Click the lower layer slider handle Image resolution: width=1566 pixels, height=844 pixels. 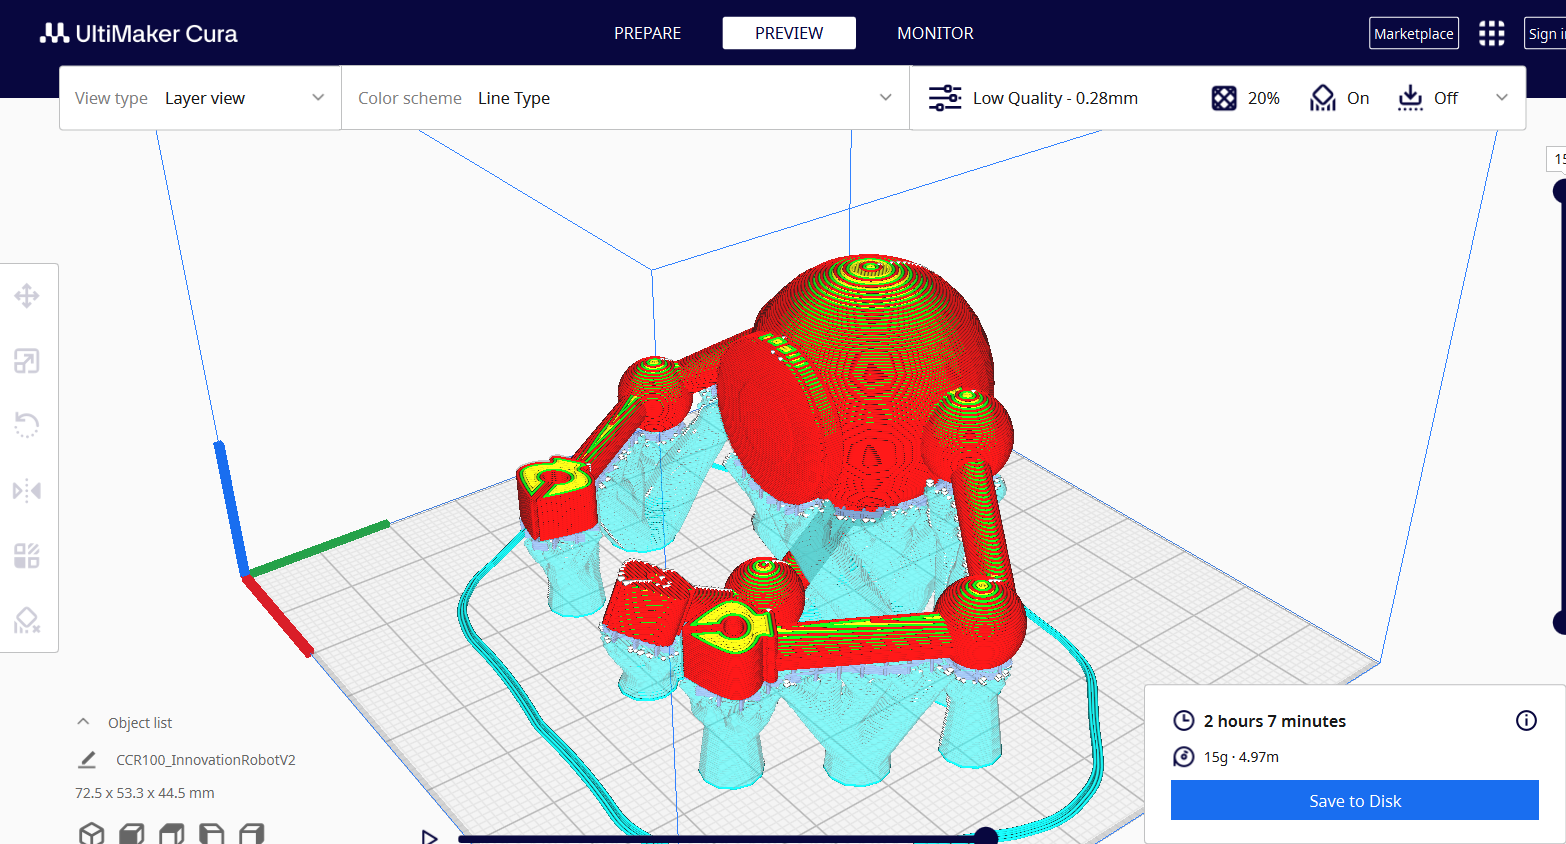coord(1560,622)
